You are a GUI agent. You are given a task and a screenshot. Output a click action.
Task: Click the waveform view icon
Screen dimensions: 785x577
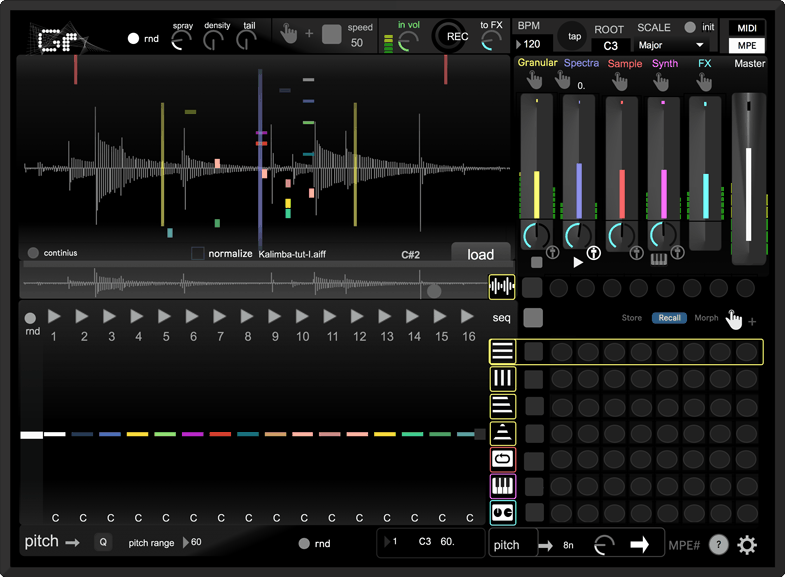point(502,287)
